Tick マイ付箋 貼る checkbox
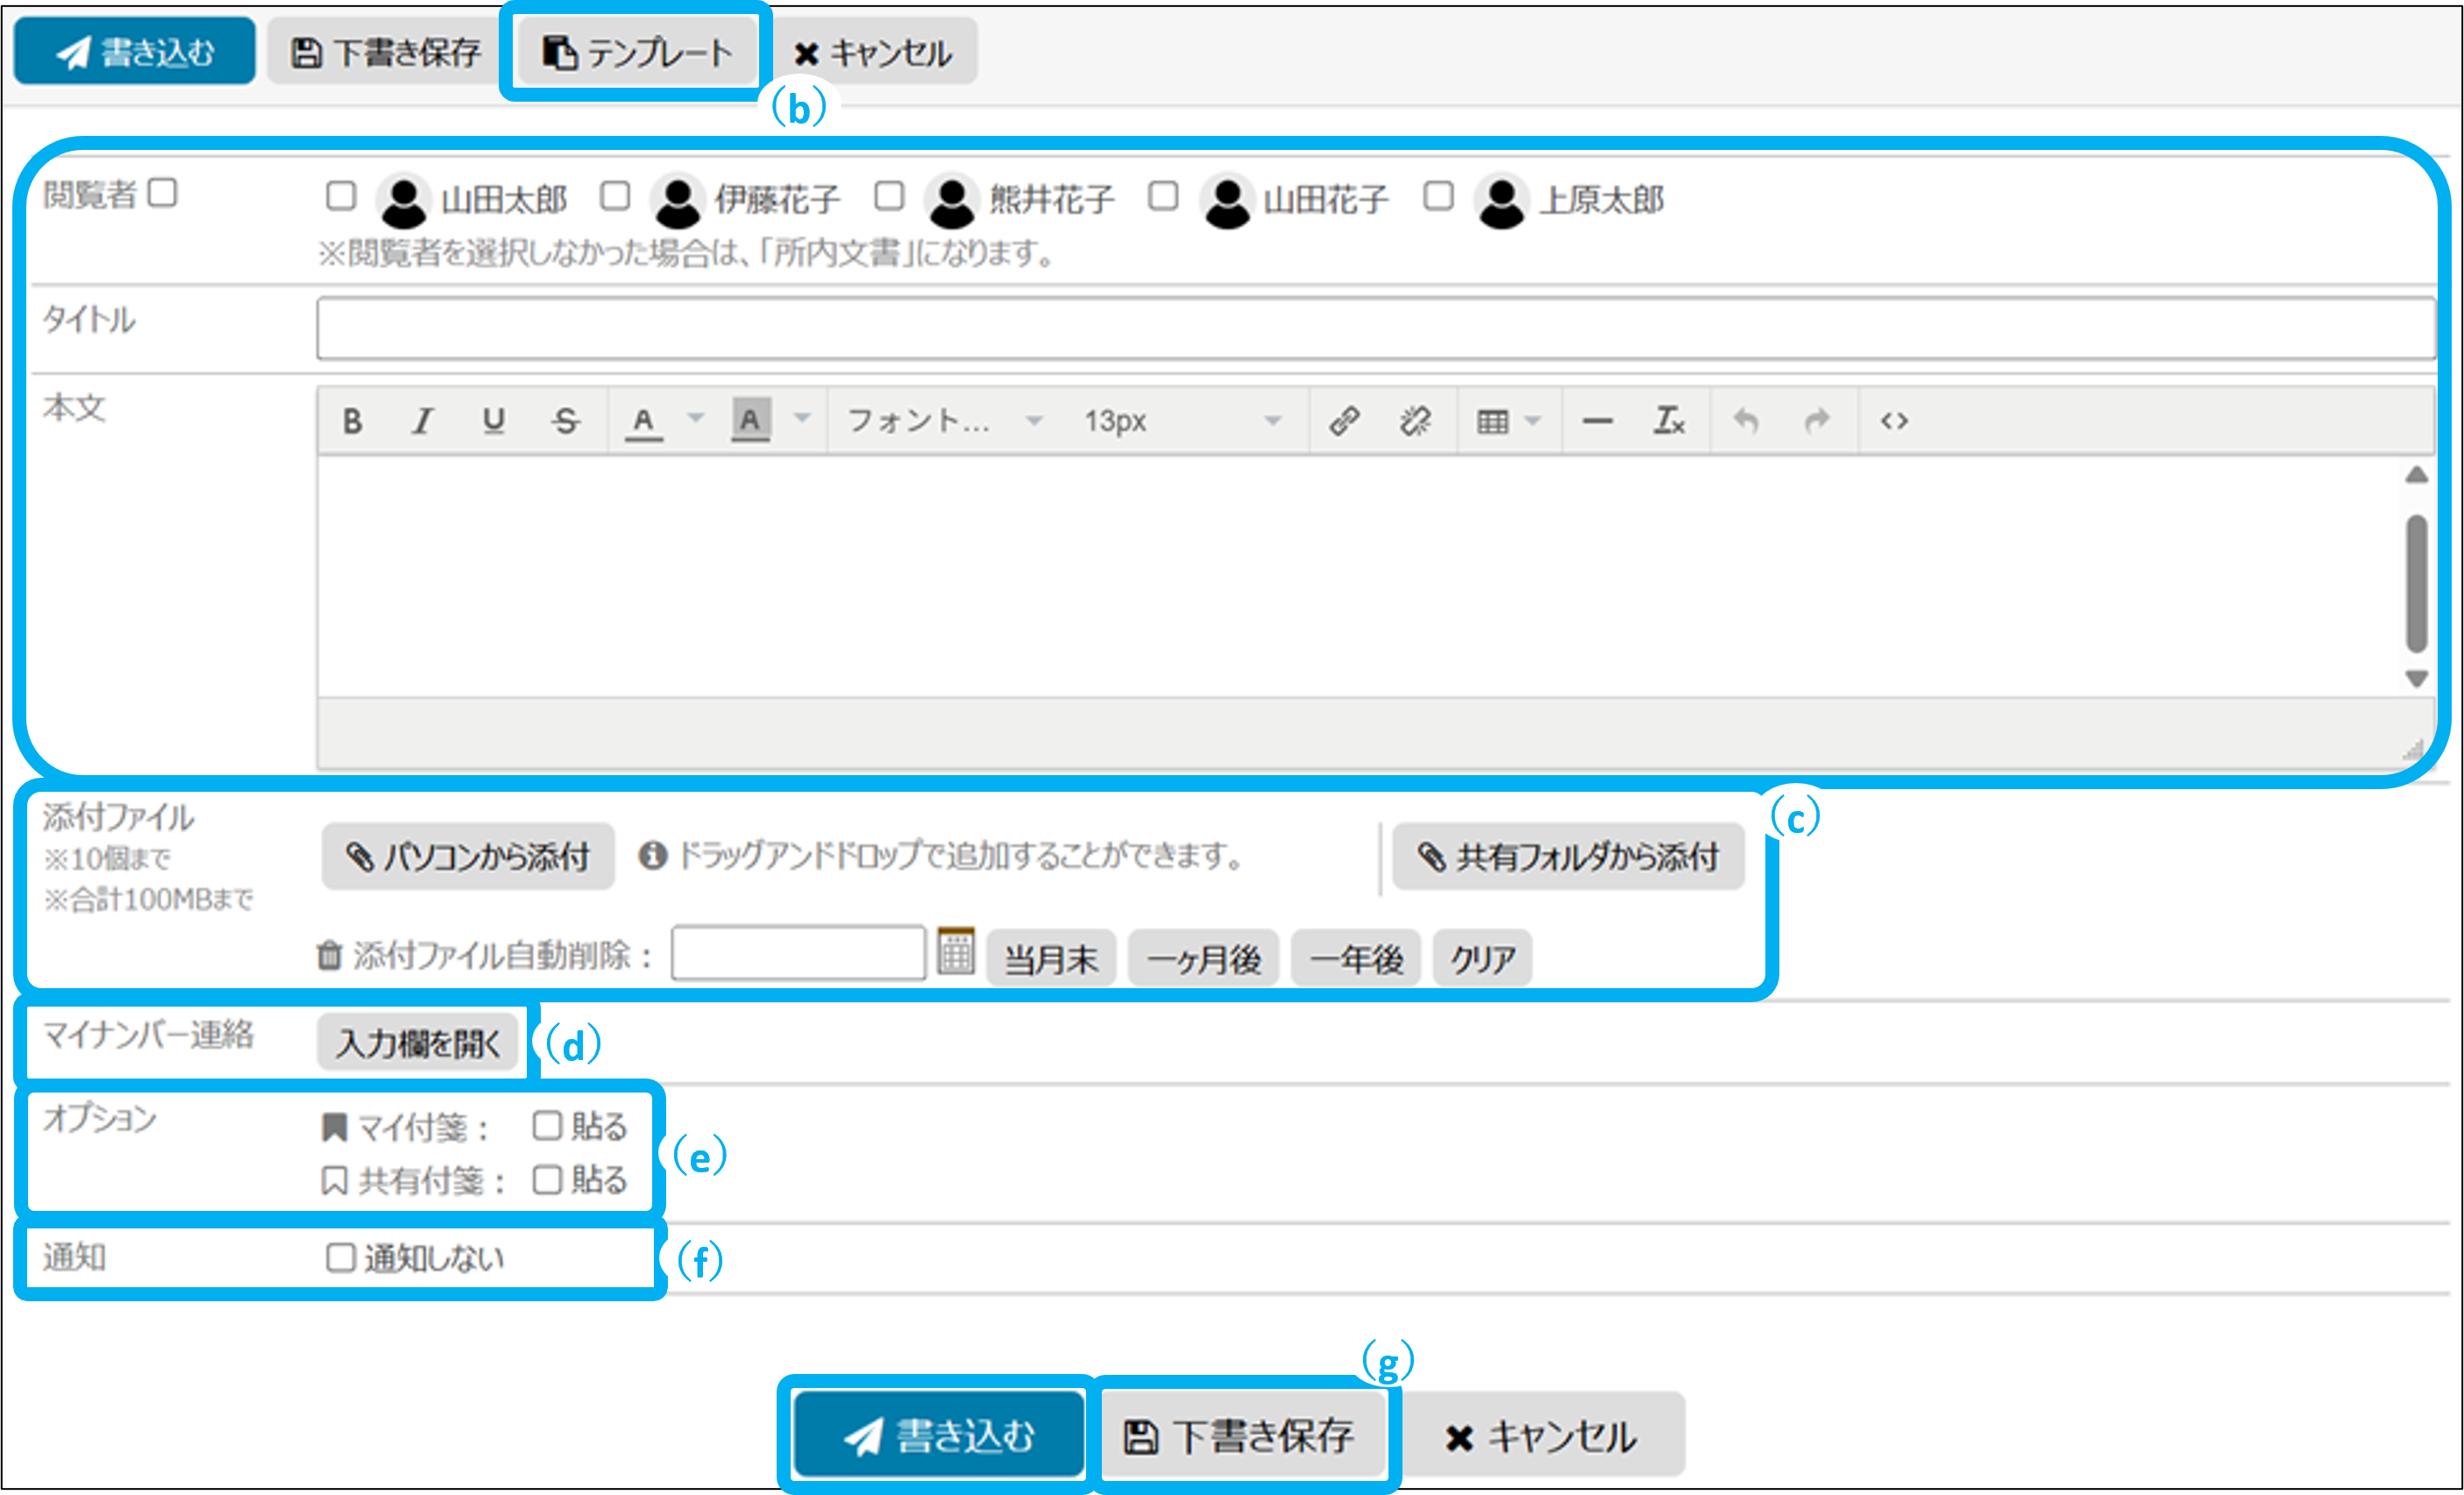The width and height of the screenshot is (2464, 1495). coord(547,1126)
